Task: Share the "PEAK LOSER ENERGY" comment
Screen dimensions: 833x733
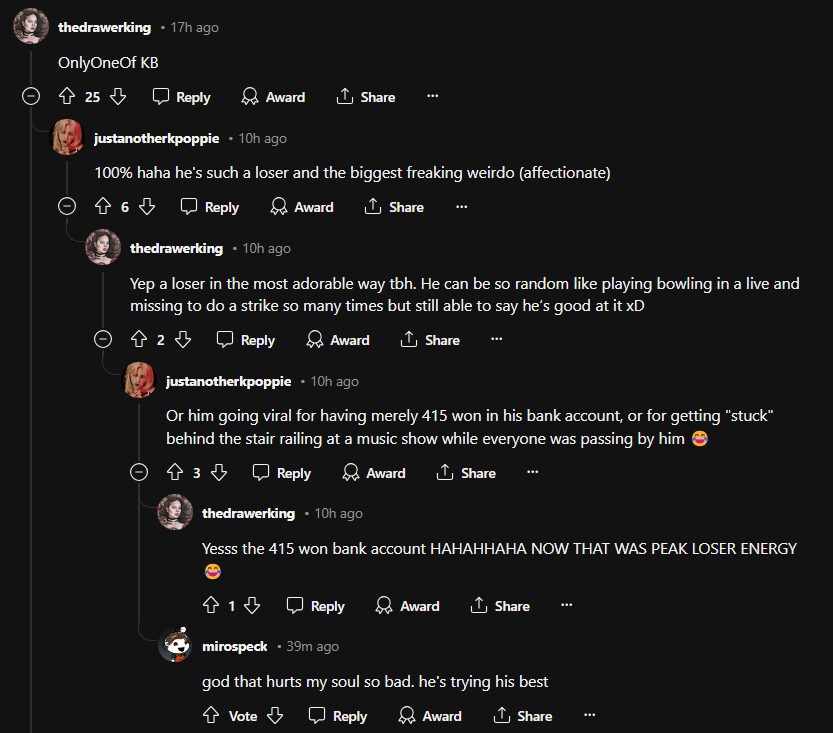Action: tap(500, 606)
